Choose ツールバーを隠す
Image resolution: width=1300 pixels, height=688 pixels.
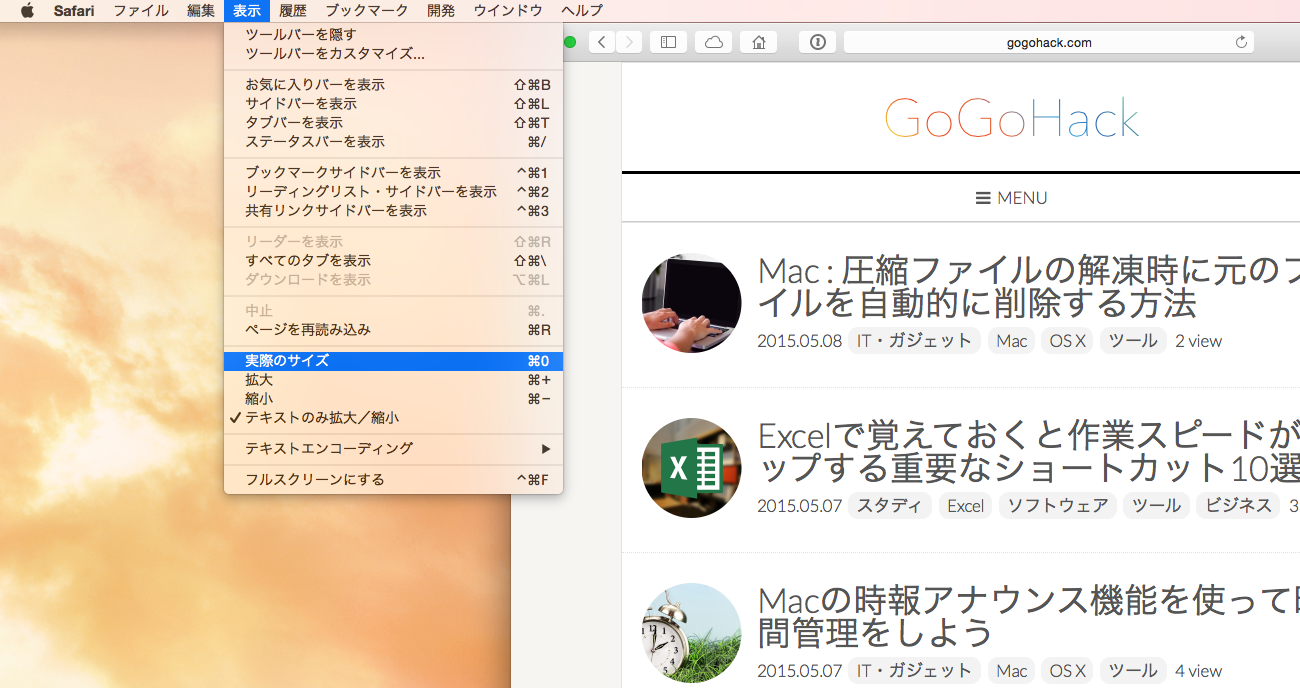[x=393, y=35]
